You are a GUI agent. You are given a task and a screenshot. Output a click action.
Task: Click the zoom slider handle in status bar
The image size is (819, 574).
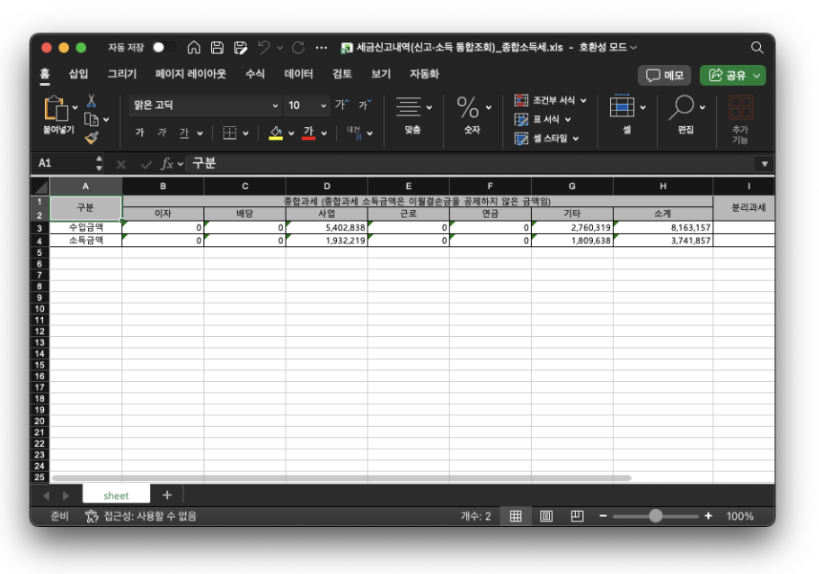(655, 516)
